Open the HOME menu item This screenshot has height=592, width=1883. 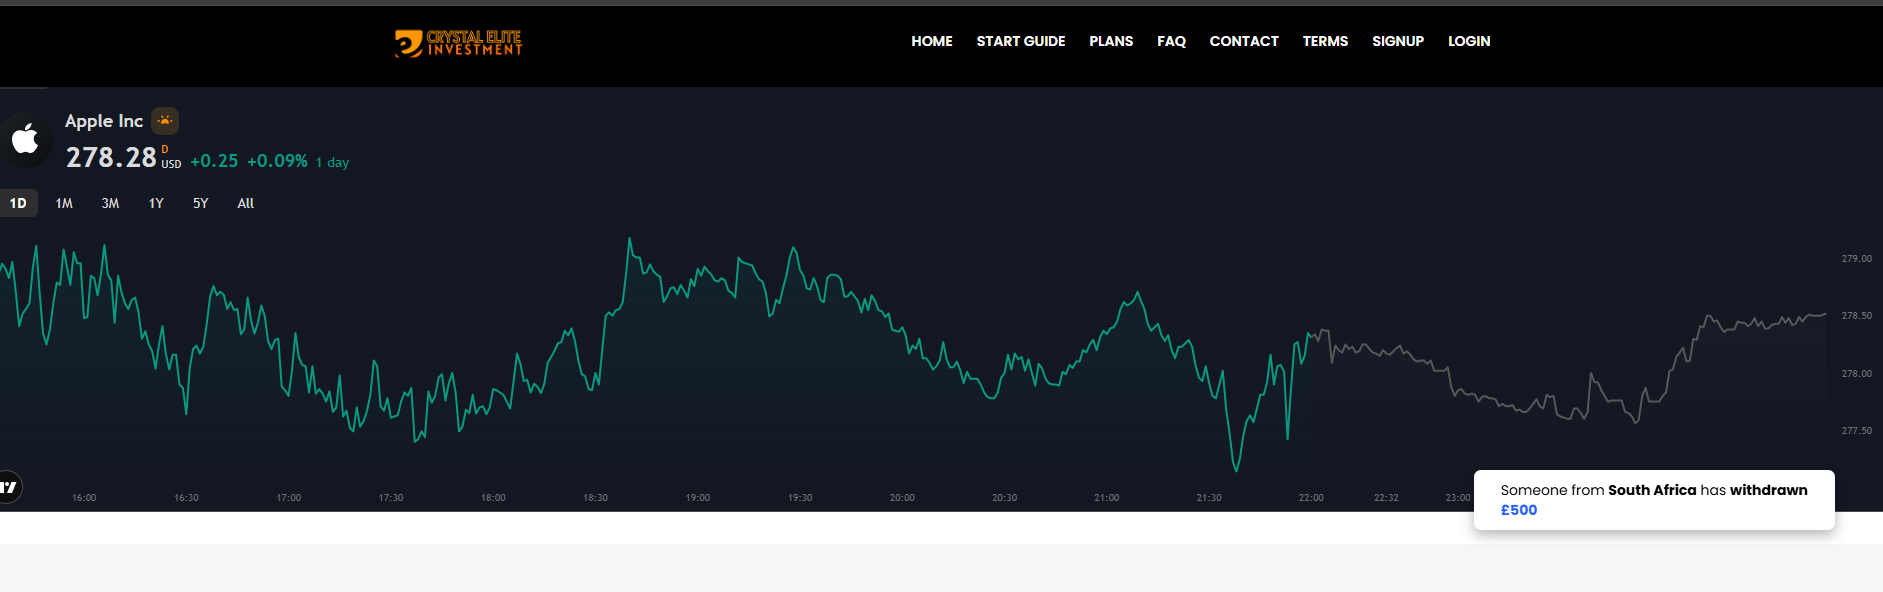point(931,41)
